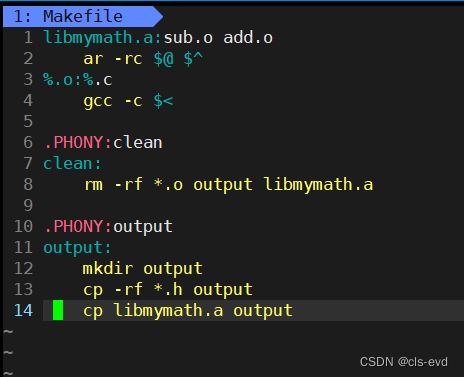Screen dimensions: 464x377
Task: Click 'add.o' dependency on line 1
Action: (x=248, y=38)
